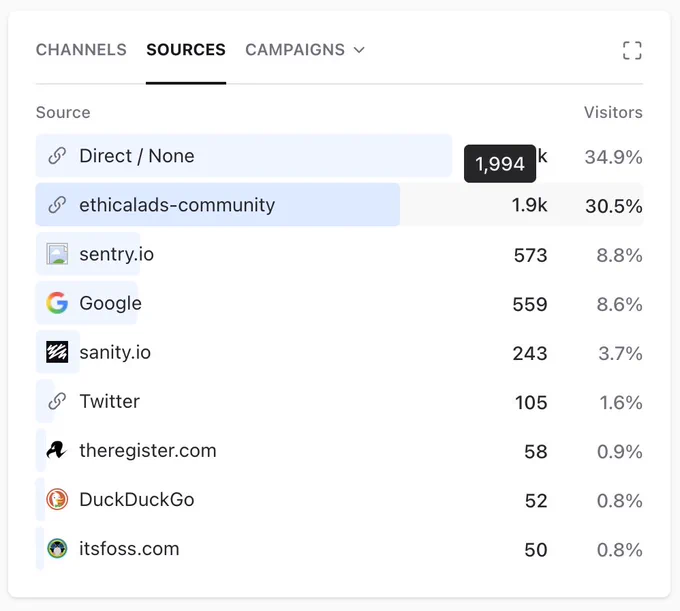
Task: Click the sentry.io placeholder image icon
Action: [57, 254]
